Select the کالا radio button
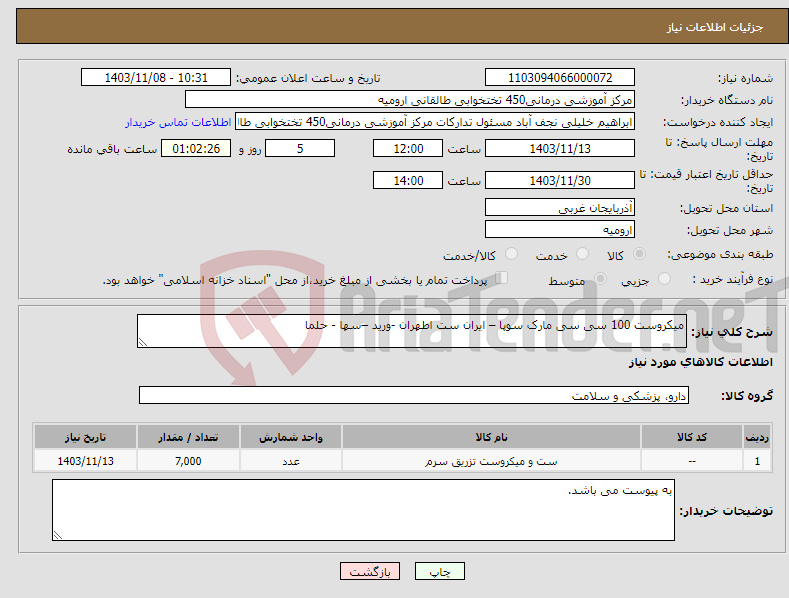Image resolution: width=789 pixels, height=598 pixels. [640, 254]
